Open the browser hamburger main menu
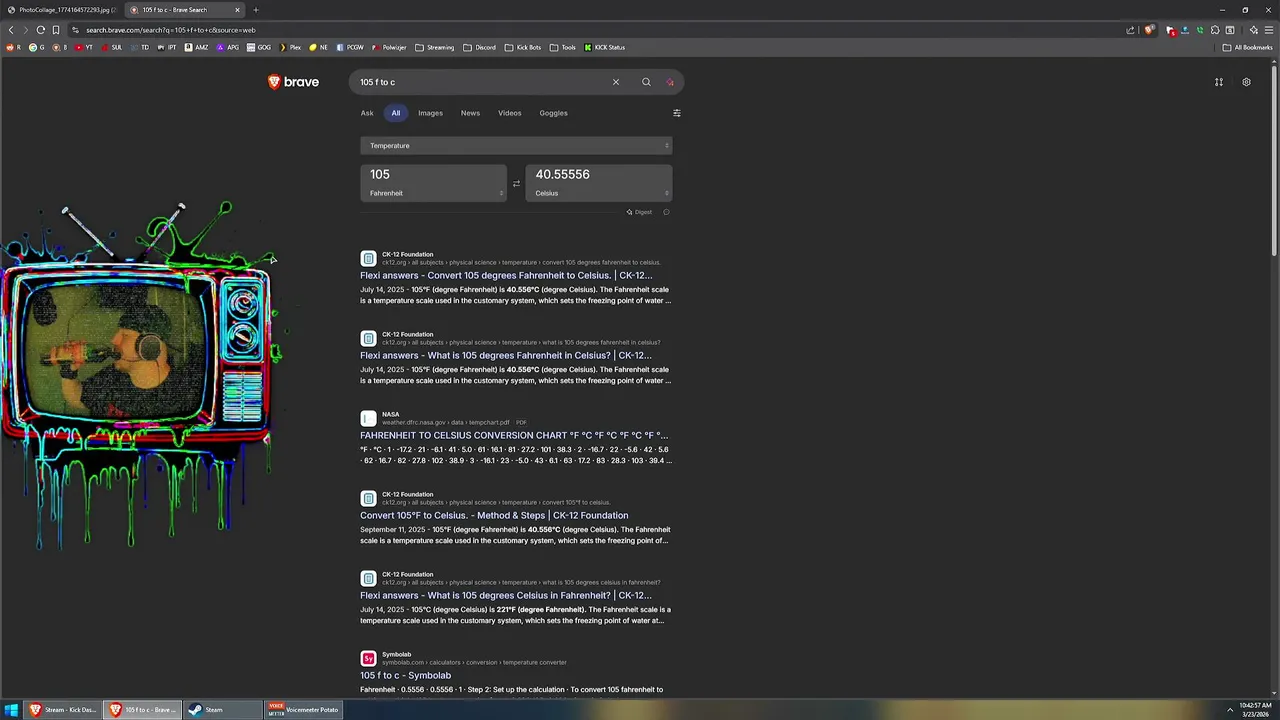The height and width of the screenshot is (720, 1280). [x=1269, y=30]
